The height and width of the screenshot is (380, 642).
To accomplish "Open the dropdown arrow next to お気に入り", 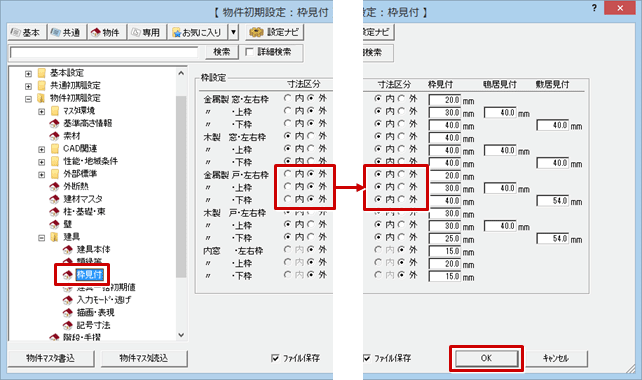I will pyautogui.click(x=233, y=32).
